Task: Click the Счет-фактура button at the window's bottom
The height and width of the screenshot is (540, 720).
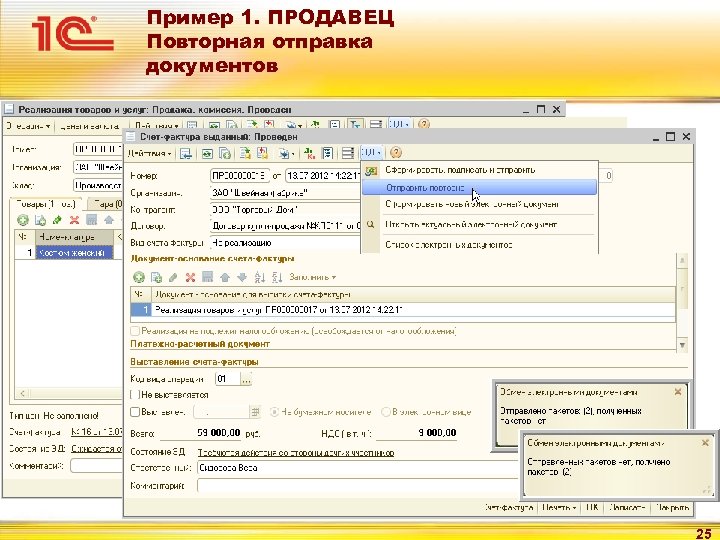Action: click(508, 507)
